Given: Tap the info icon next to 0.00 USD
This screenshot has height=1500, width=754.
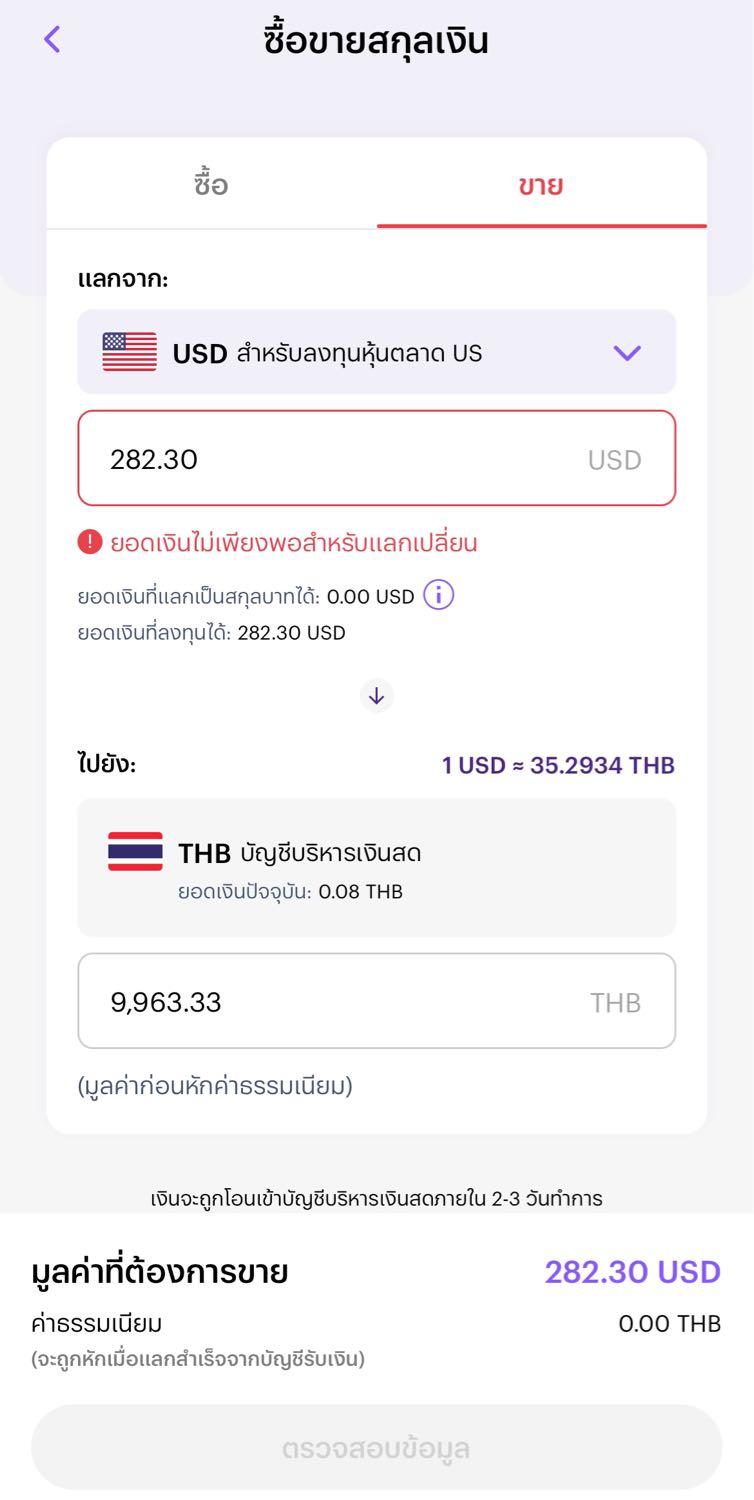Looking at the screenshot, I should [x=439, y=596].
